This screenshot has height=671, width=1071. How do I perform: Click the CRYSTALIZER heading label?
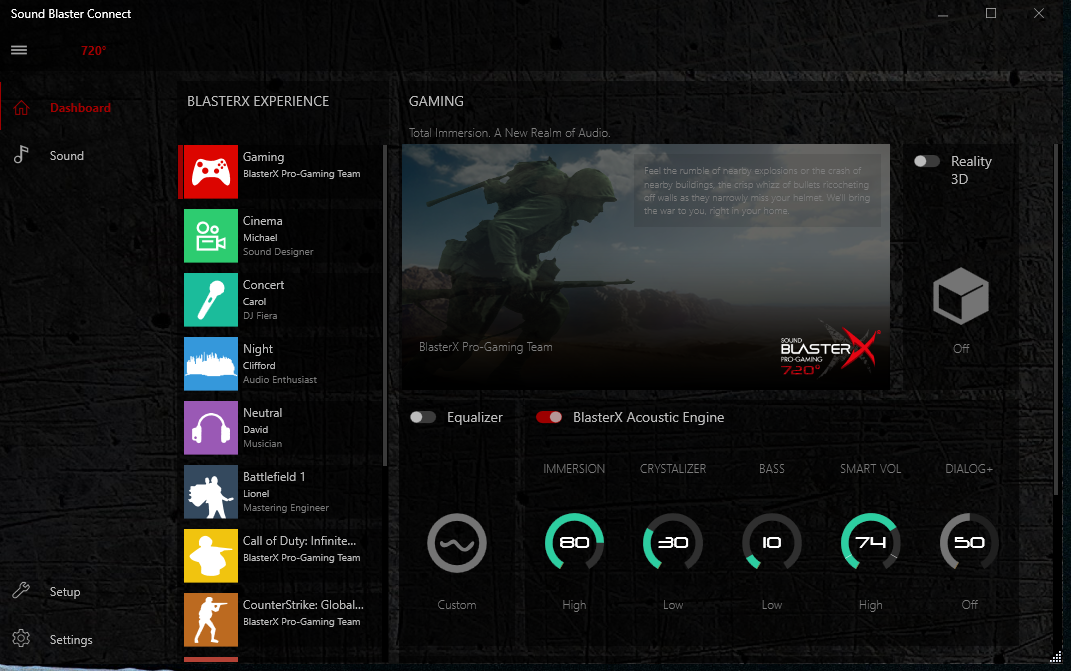tap(673, 469)
